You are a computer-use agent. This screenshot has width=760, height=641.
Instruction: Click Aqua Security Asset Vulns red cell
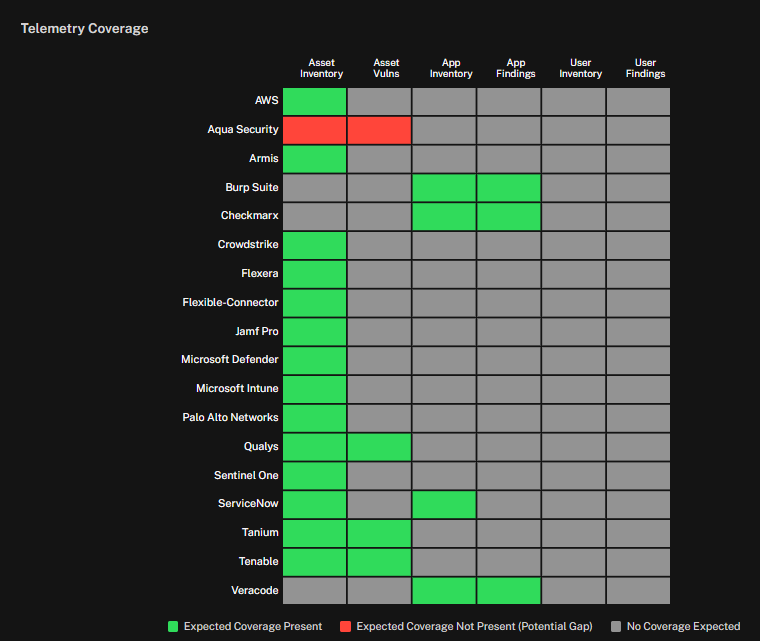(379, 130)
